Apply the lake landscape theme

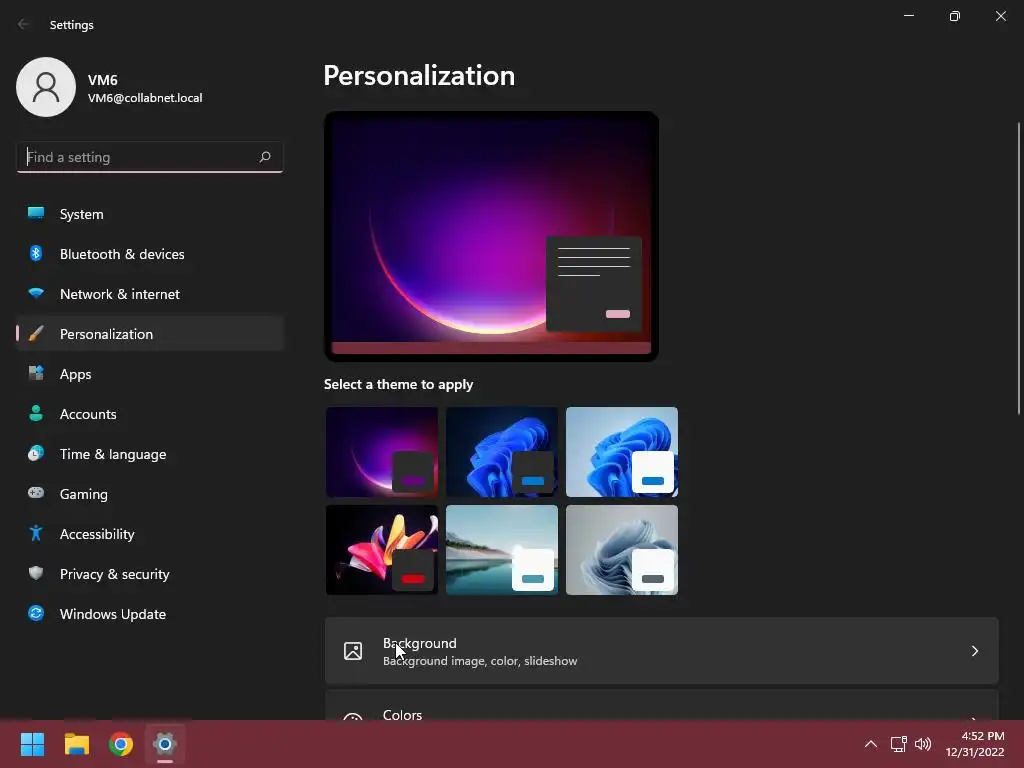click(x=502, y=550)
